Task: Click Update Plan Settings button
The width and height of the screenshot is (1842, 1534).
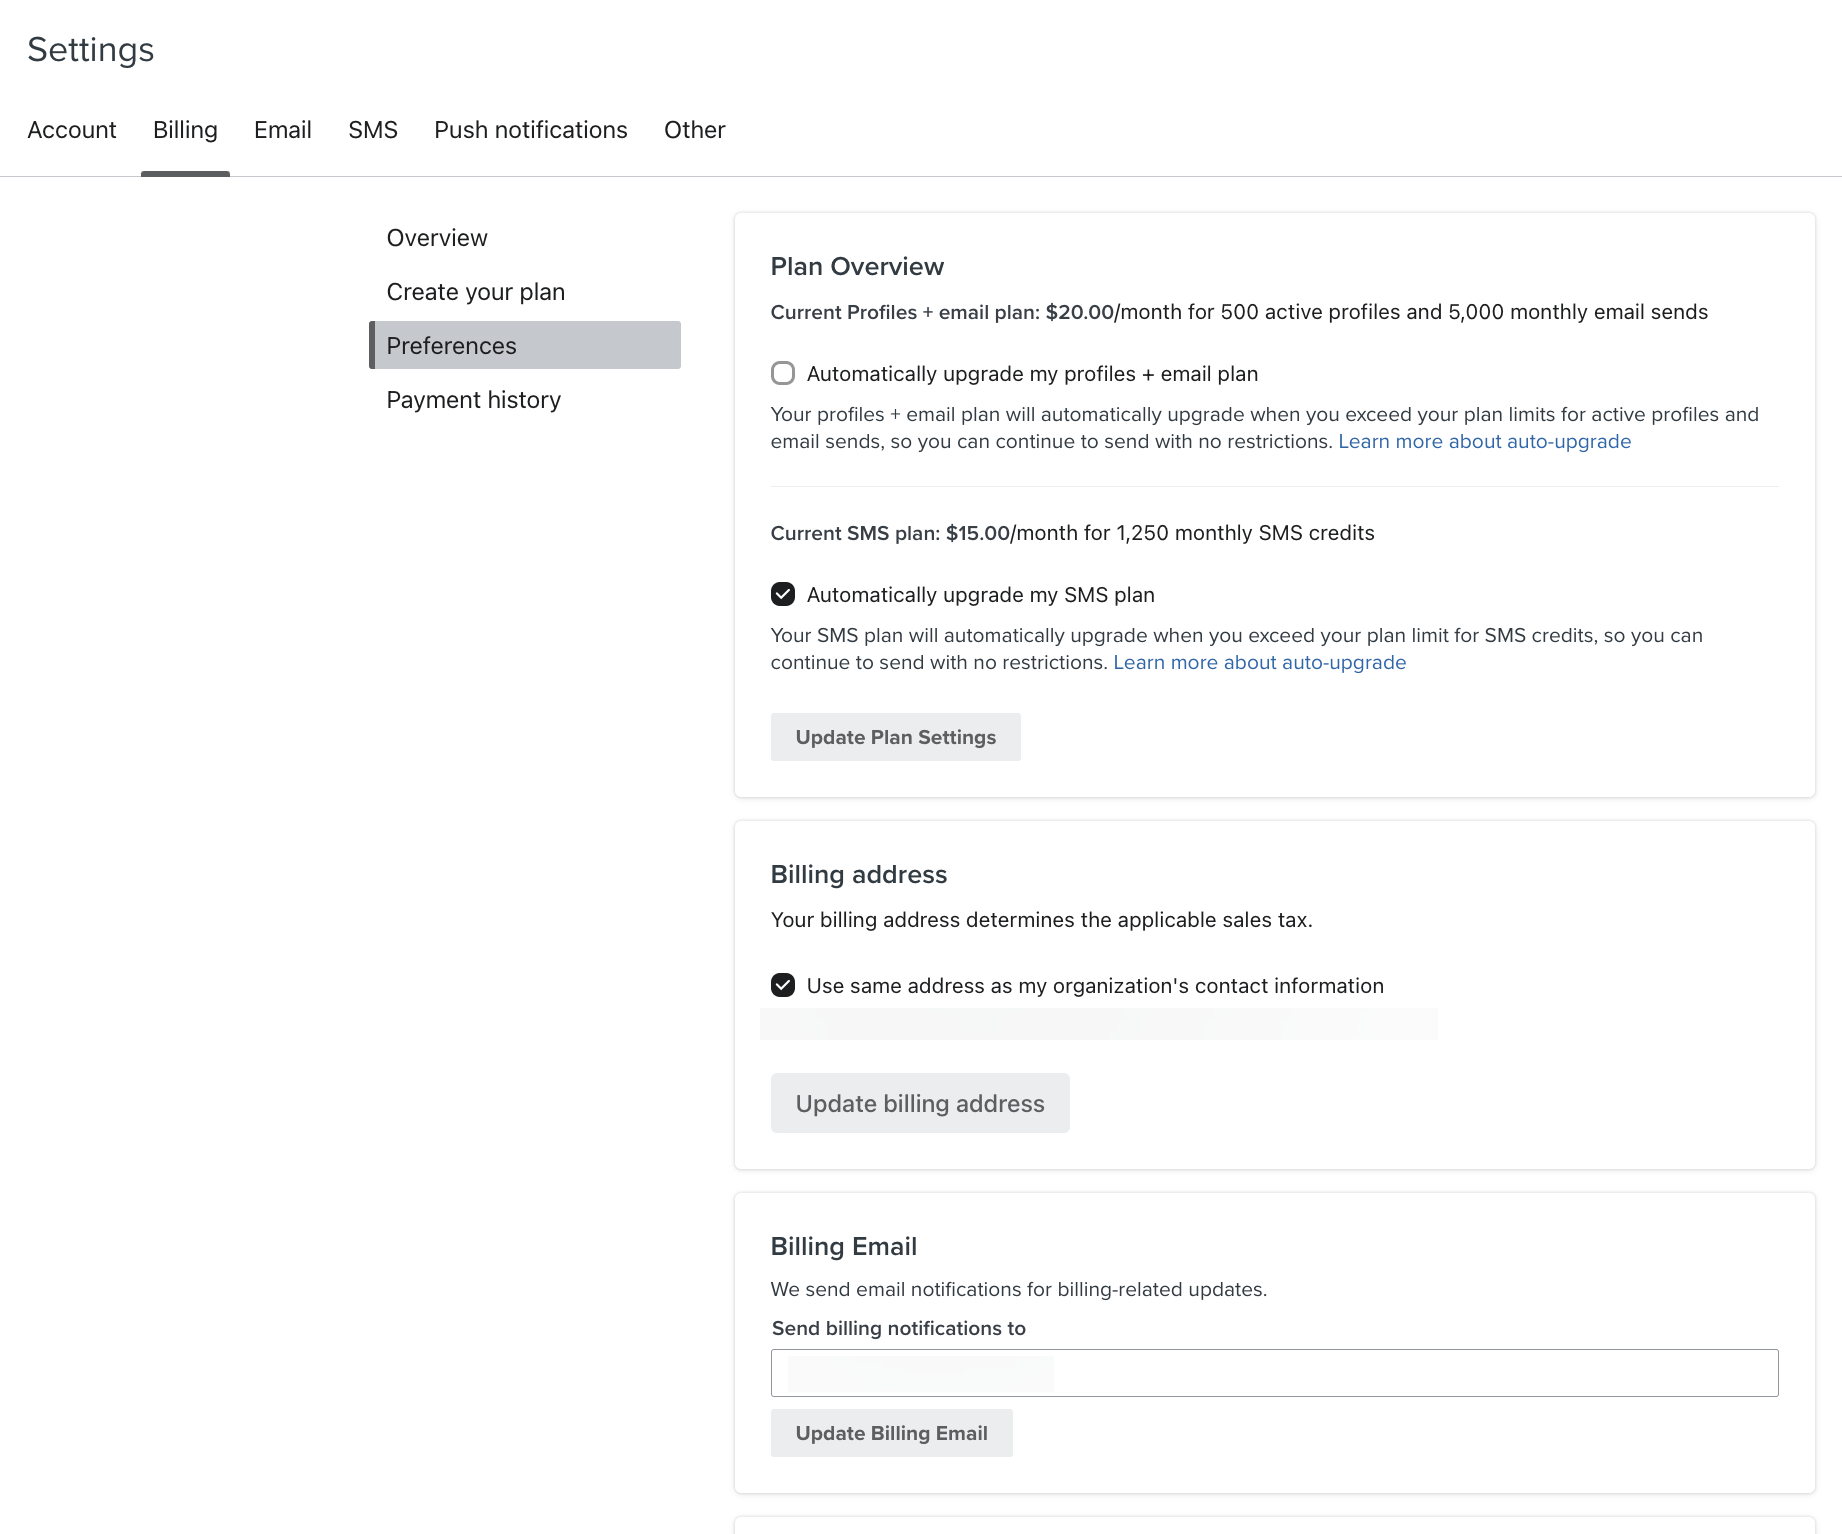Action: pos(895,737)
